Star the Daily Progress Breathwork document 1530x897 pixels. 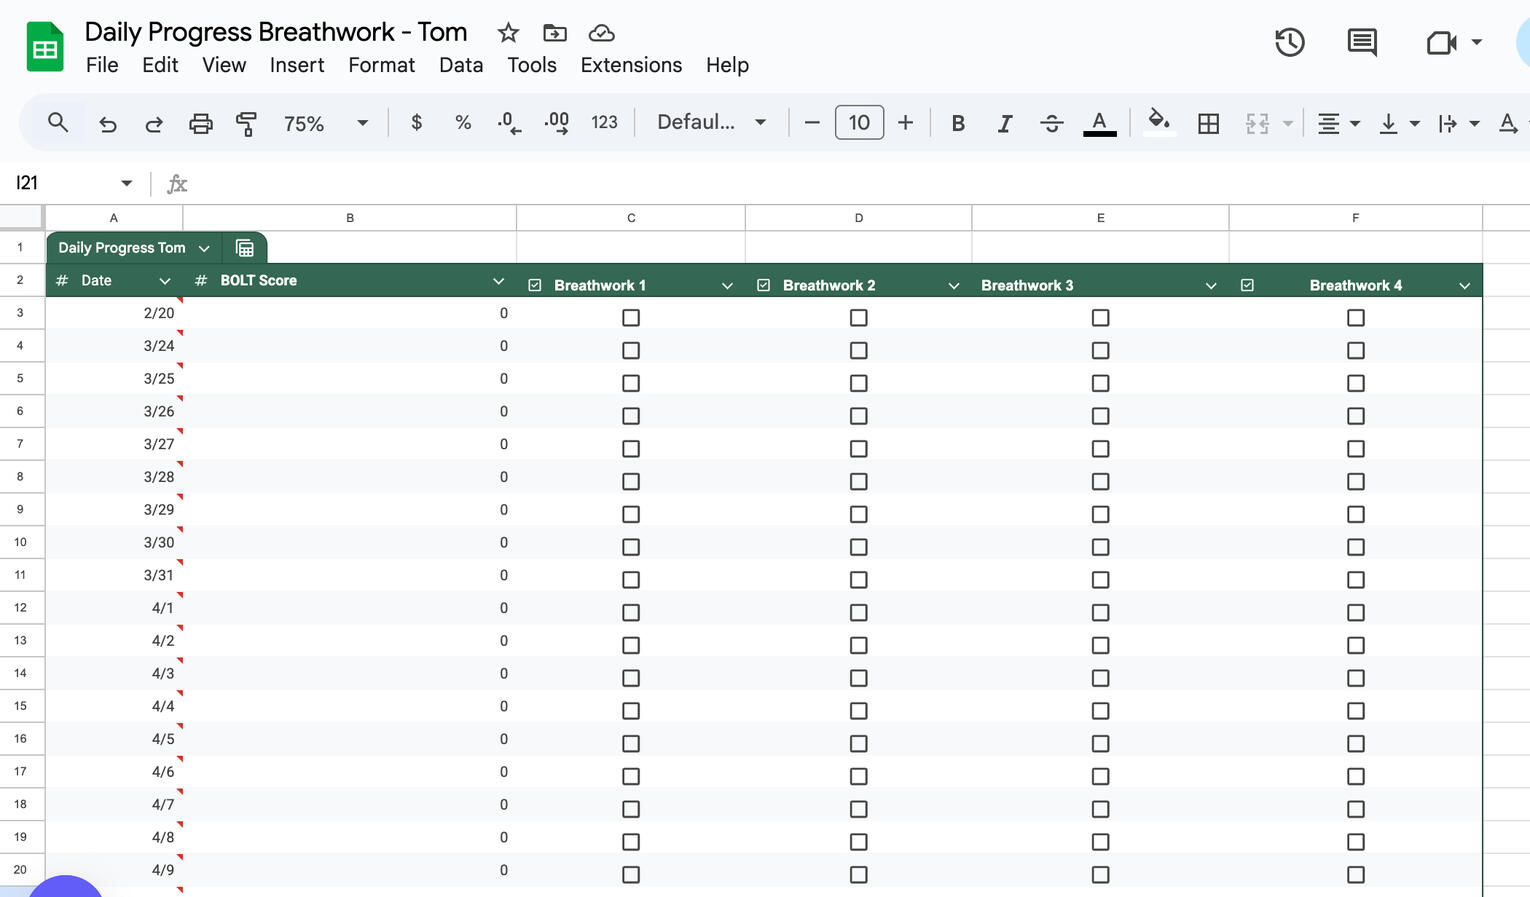tap(508, 33)
